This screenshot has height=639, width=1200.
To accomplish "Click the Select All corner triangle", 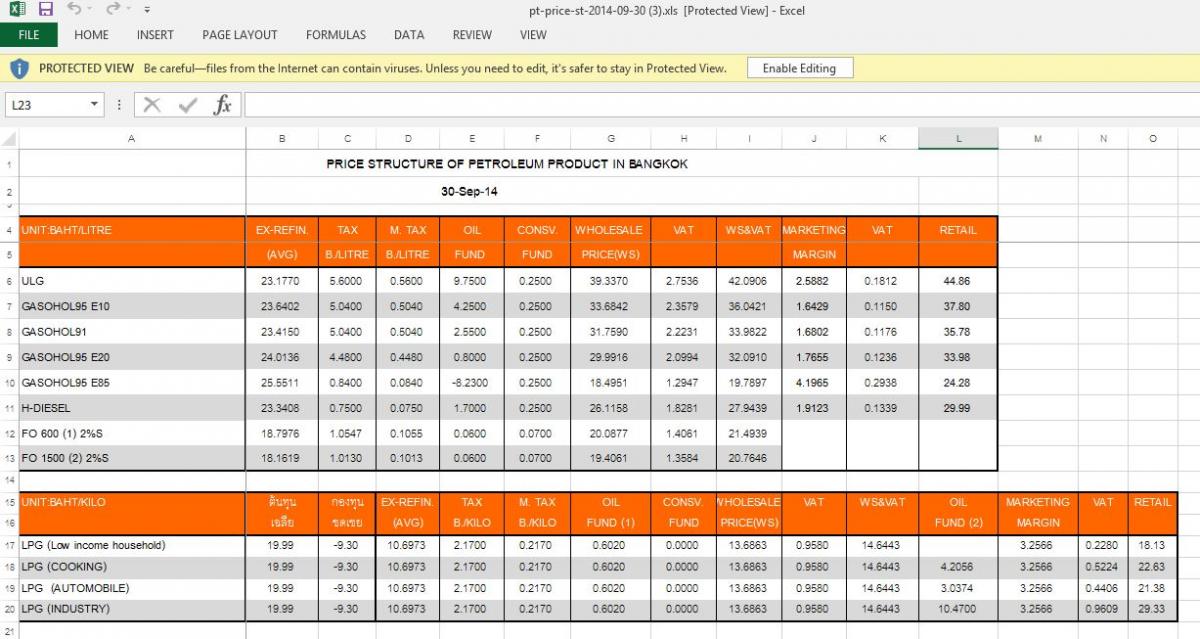I will tap(10, 139).
